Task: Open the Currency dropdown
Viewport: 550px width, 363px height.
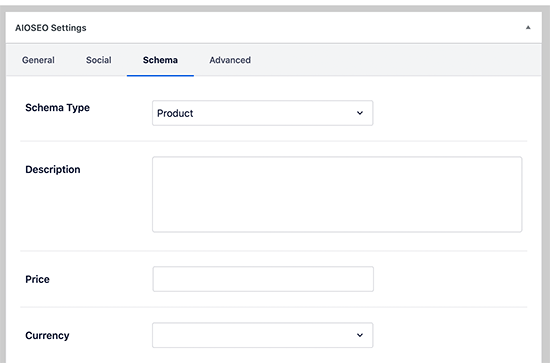Action: coord(263,335)
